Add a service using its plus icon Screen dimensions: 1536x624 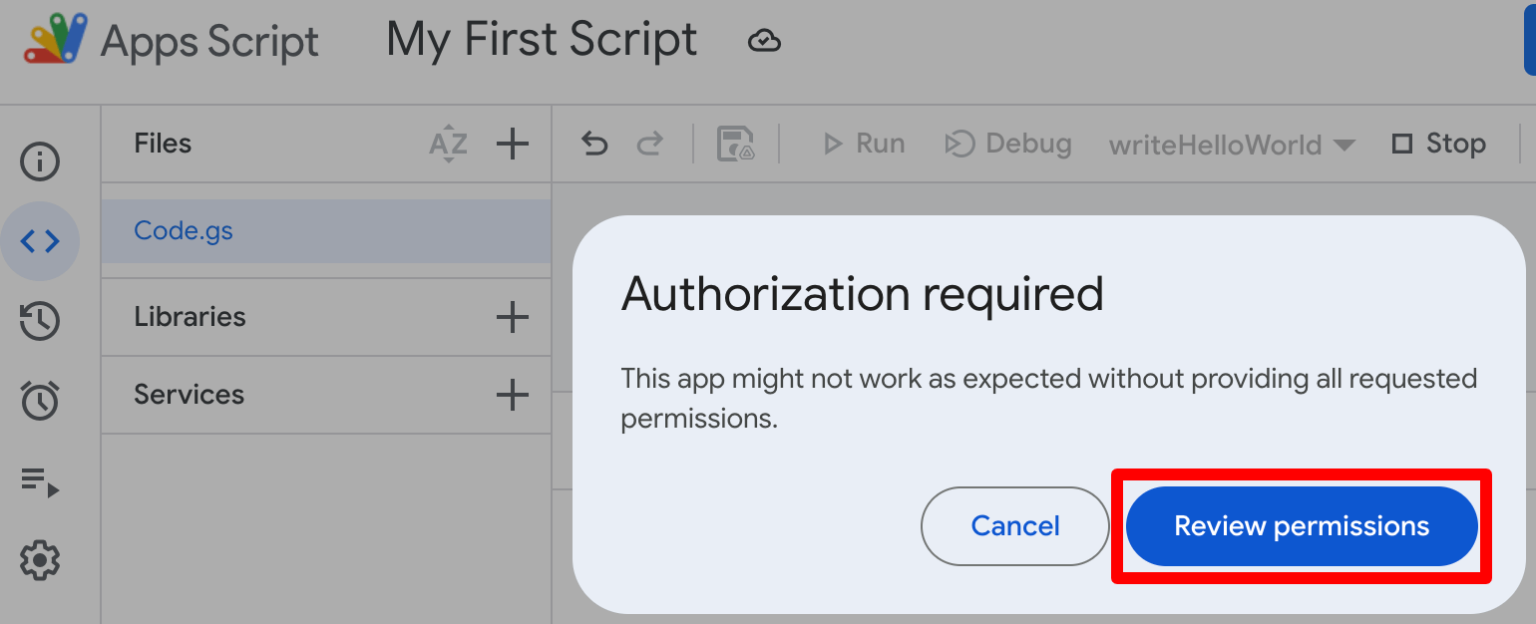[512, 394]
